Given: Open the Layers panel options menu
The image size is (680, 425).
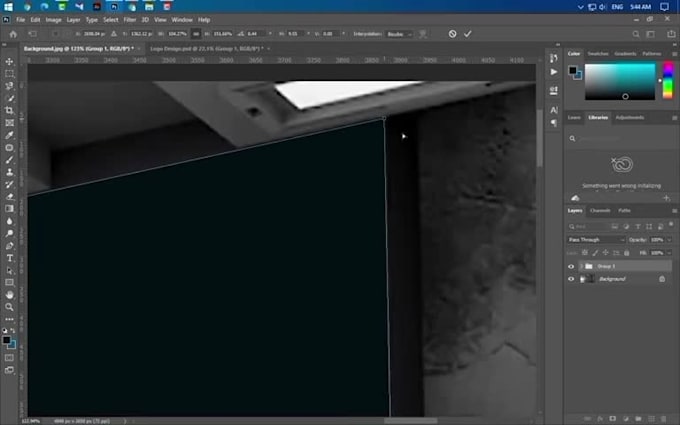Looking at the screenshot, I should [674, 211].
